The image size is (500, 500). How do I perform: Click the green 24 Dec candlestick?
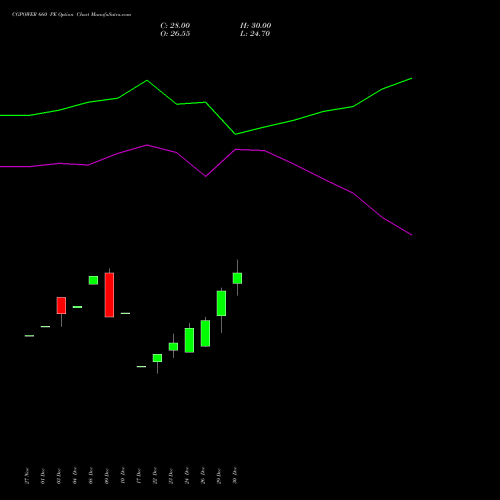pyautogui.click(x=189, y=340)
